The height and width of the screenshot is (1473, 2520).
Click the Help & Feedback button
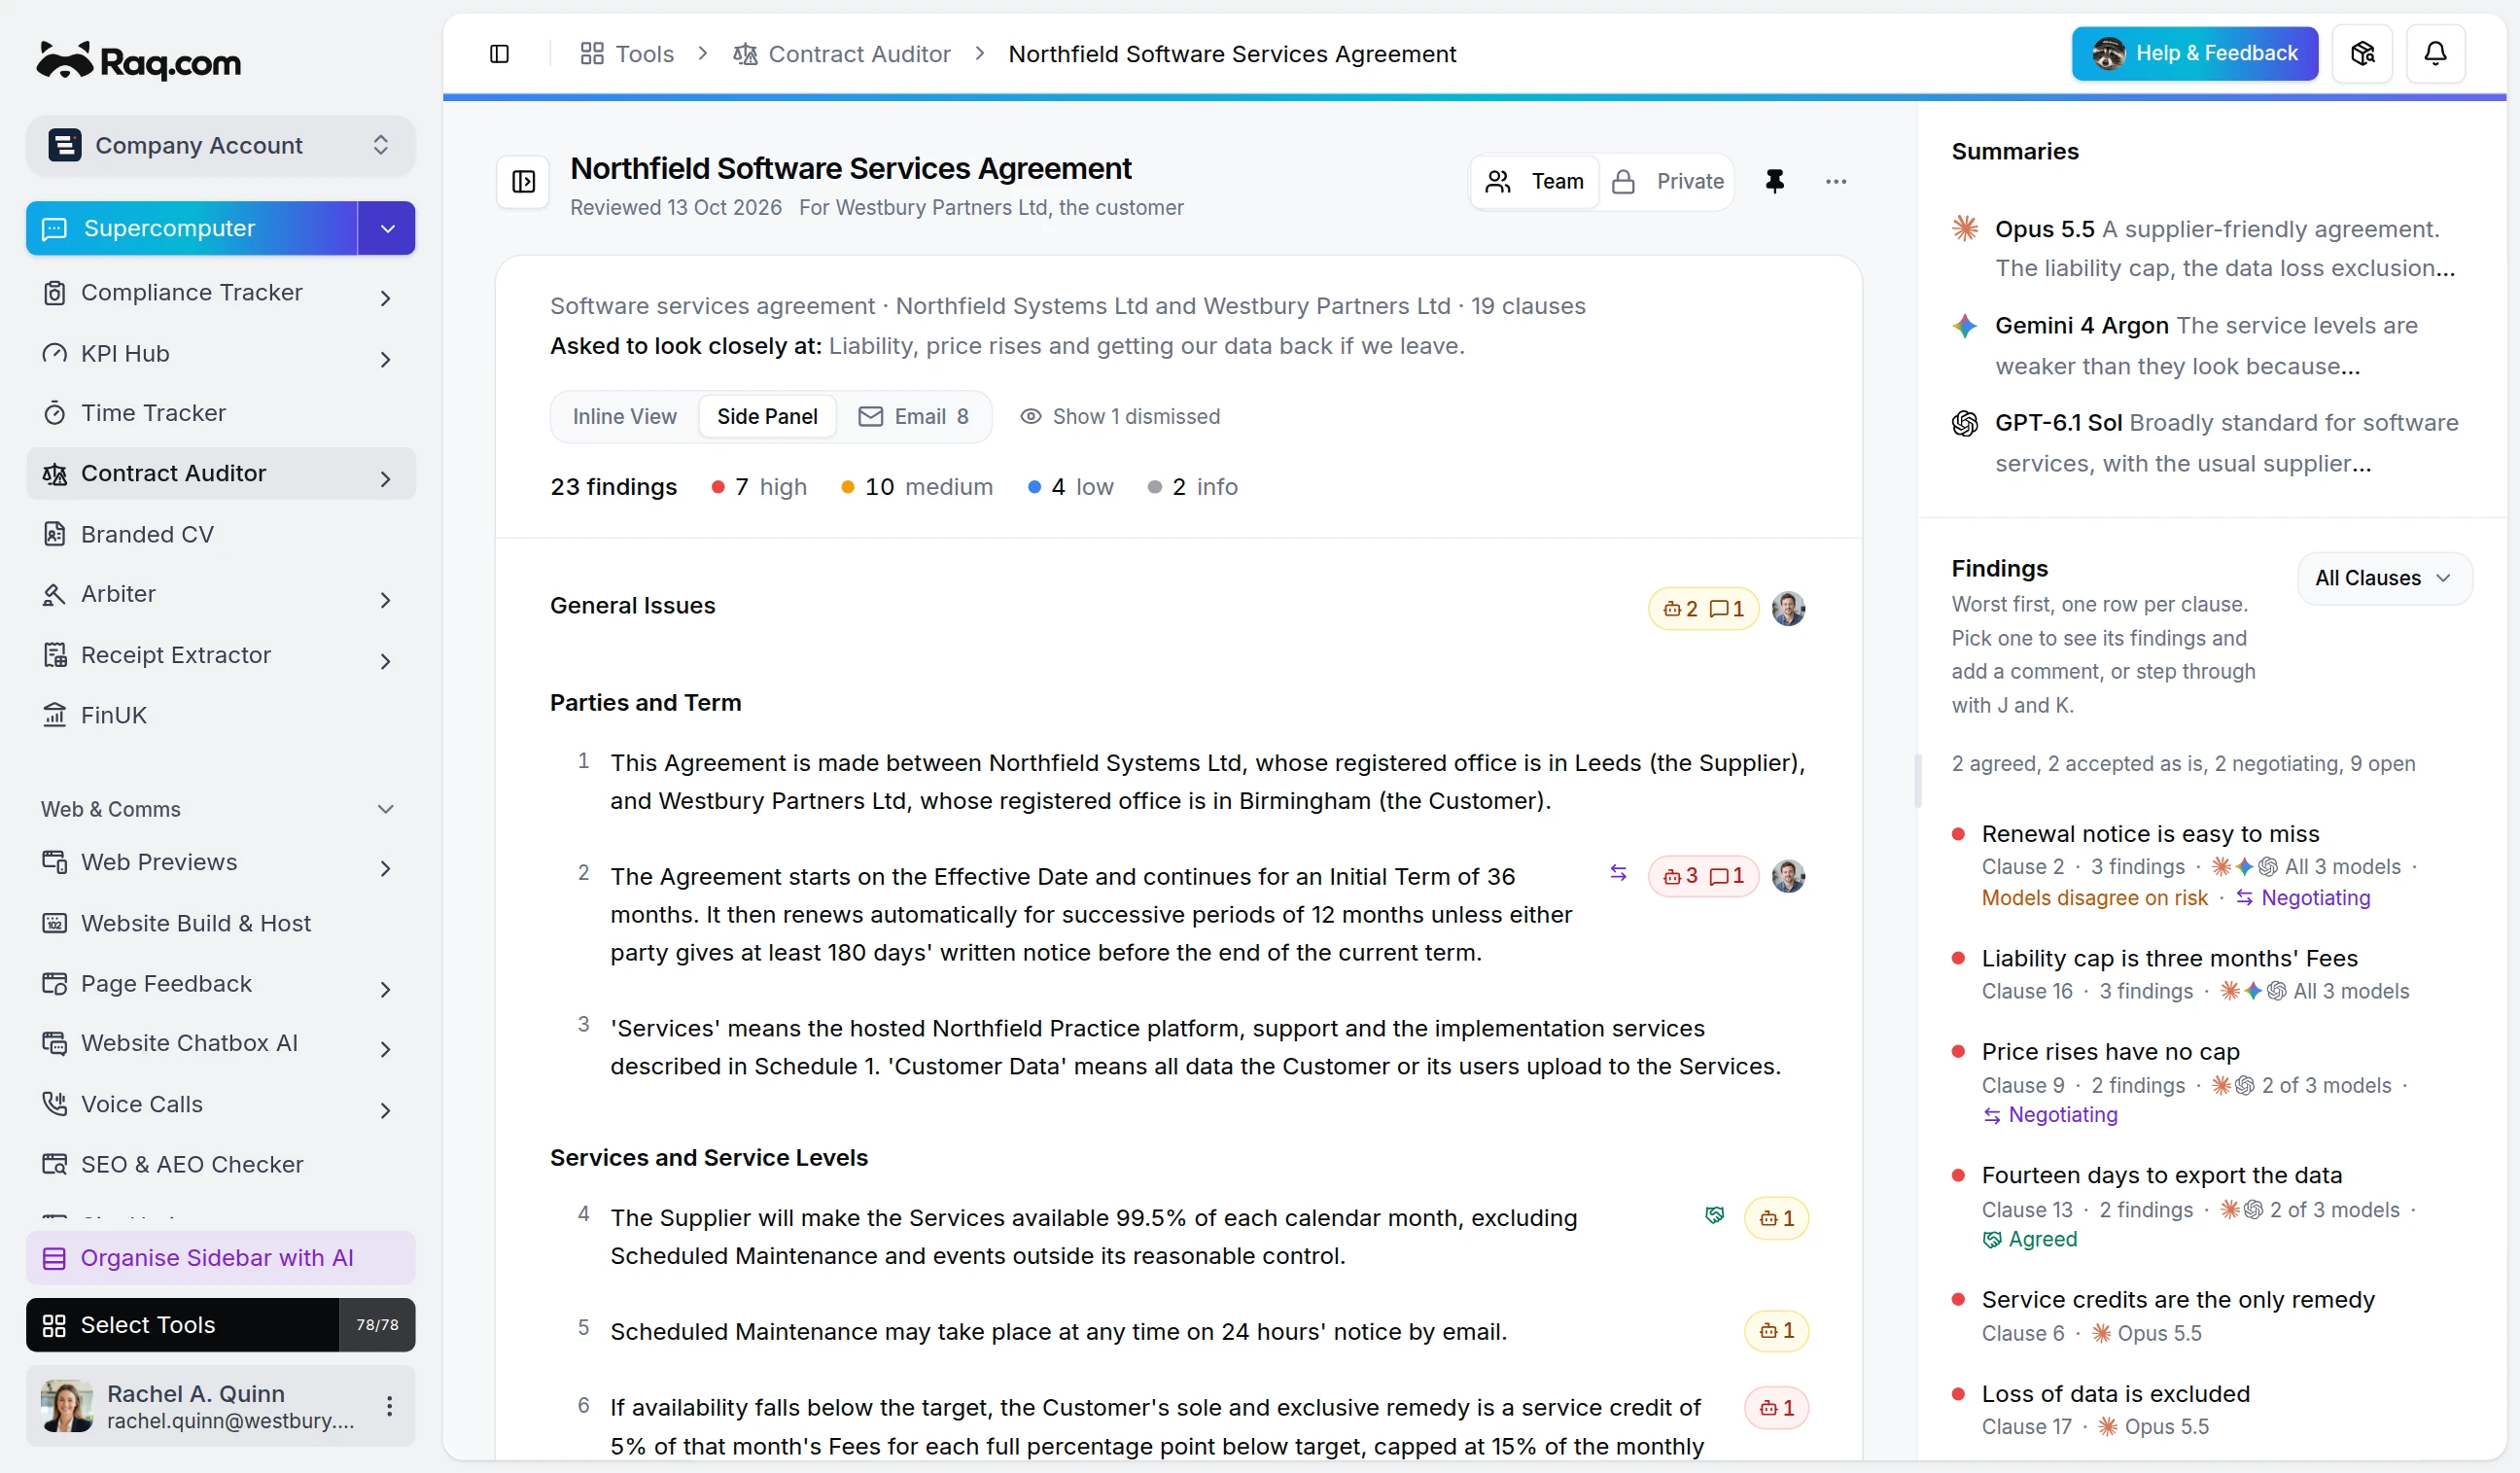coord(2194,53)
